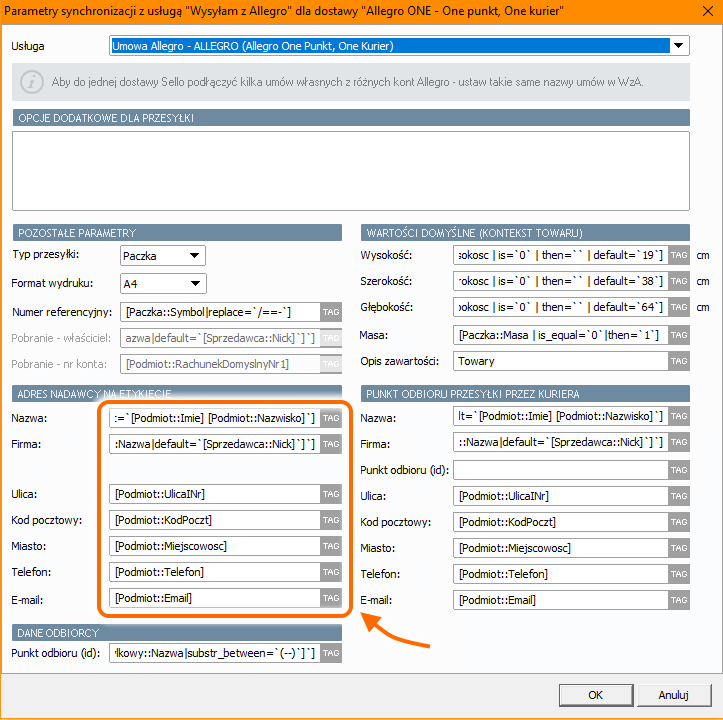Click TAG icon next to courier pickup E-mail field
This screenshot has width=723, height=720.
tap(679, 600)
